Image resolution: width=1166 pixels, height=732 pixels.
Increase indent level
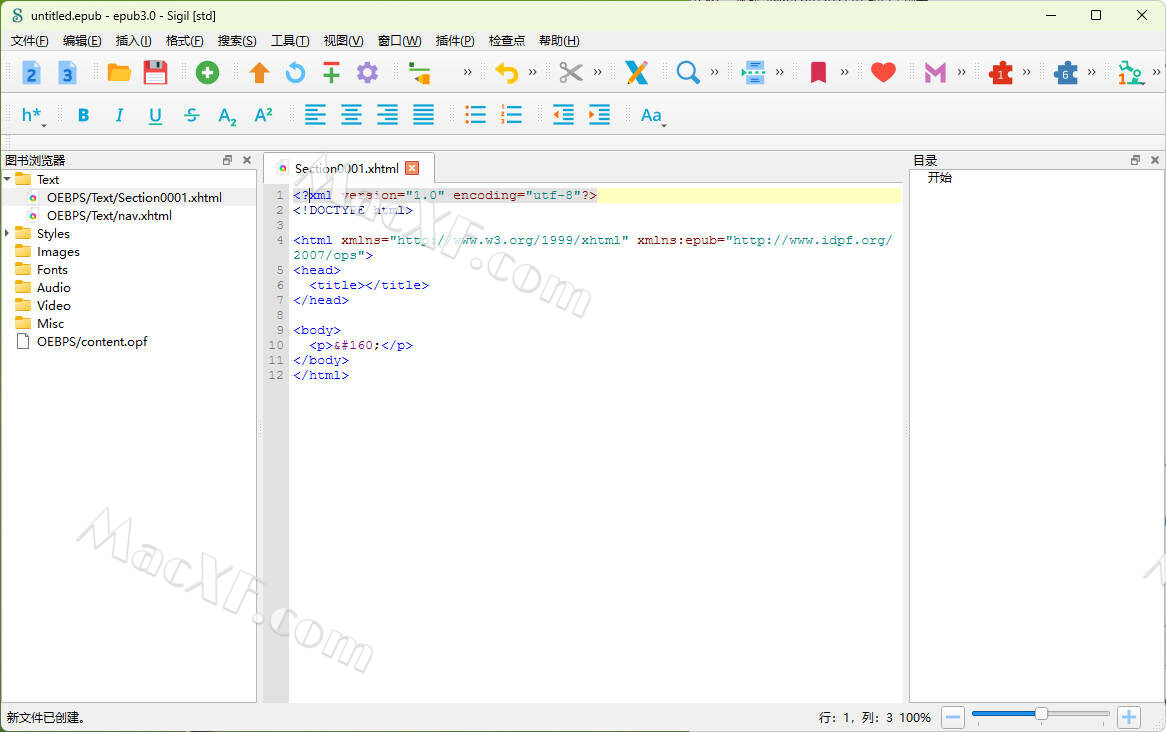pos(599,115)
